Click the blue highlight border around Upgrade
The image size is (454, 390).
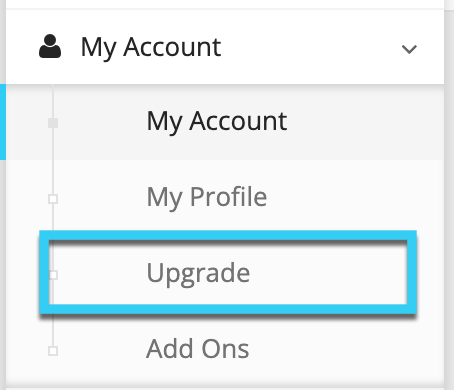coord(228,235)
